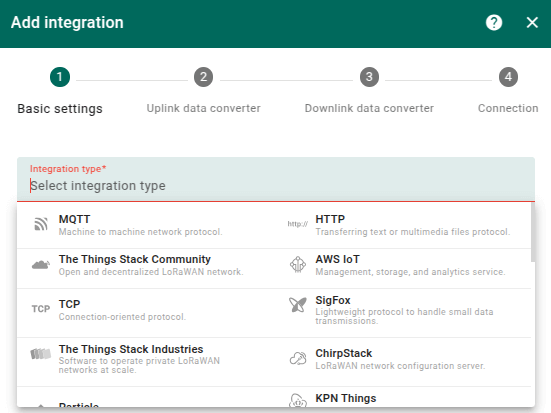This screenshot has width=551, height=413.
Task: Click The Things Stack Community cloud icon
Action: [x=41, y=264]
